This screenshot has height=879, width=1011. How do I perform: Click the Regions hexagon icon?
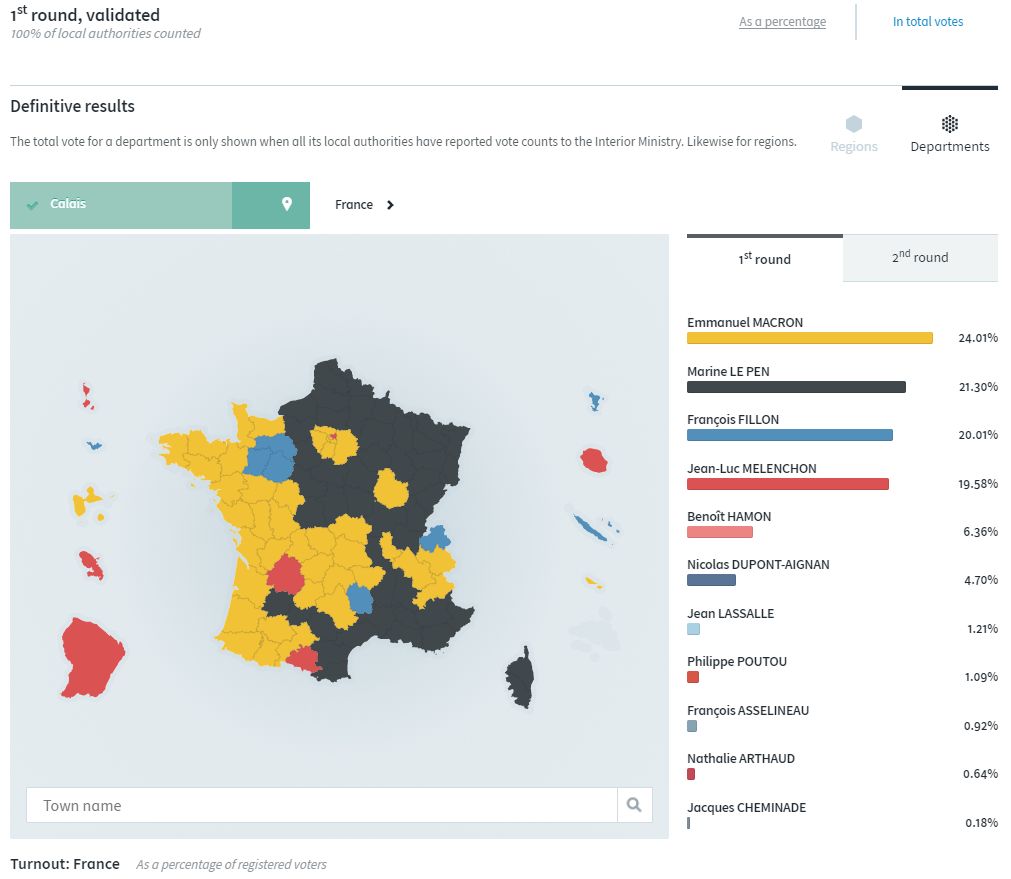click(x=853, y=125)
